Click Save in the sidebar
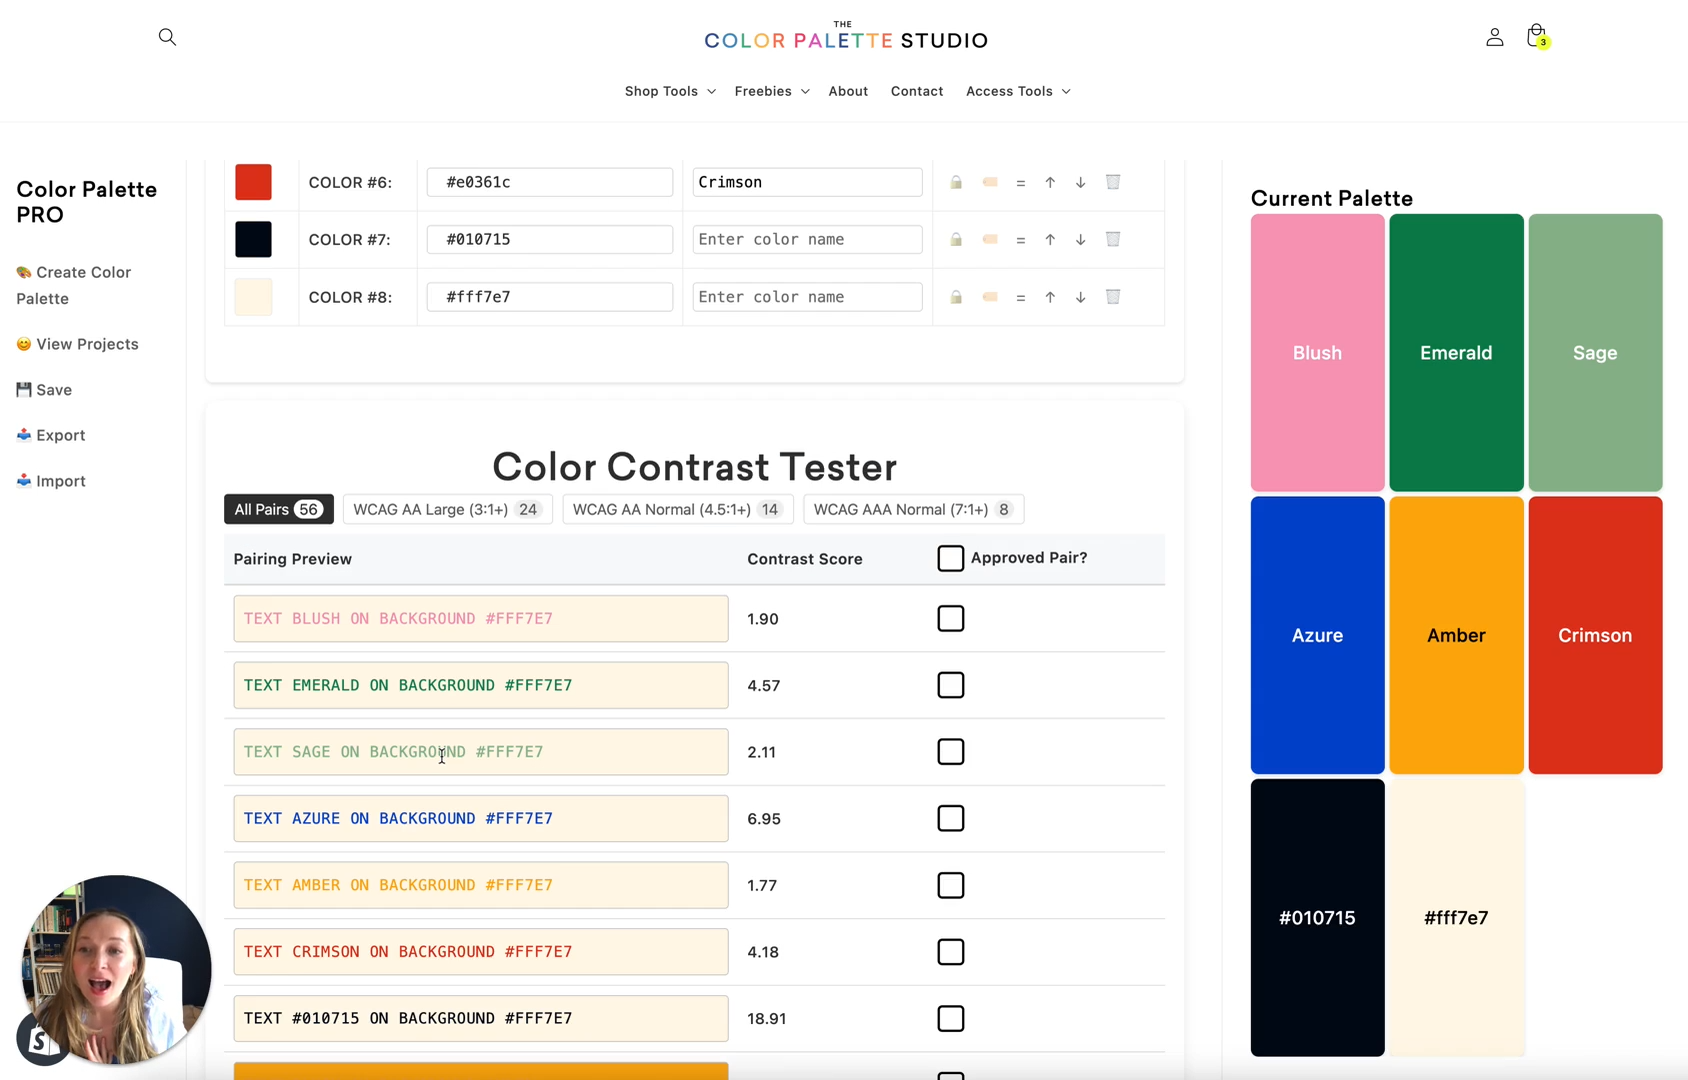The image size is (1688, 1080). pyautogui.click(x=44, y=390)
